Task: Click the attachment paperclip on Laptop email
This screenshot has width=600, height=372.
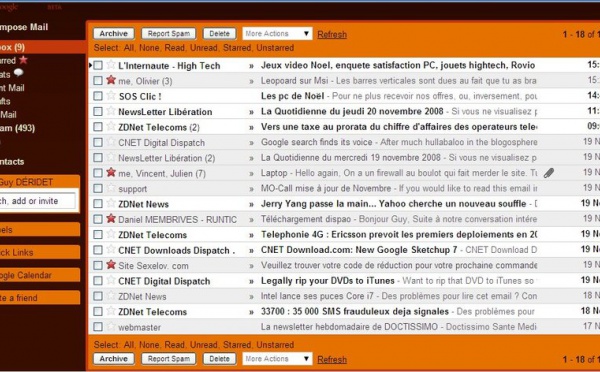Action: [549, 173]
